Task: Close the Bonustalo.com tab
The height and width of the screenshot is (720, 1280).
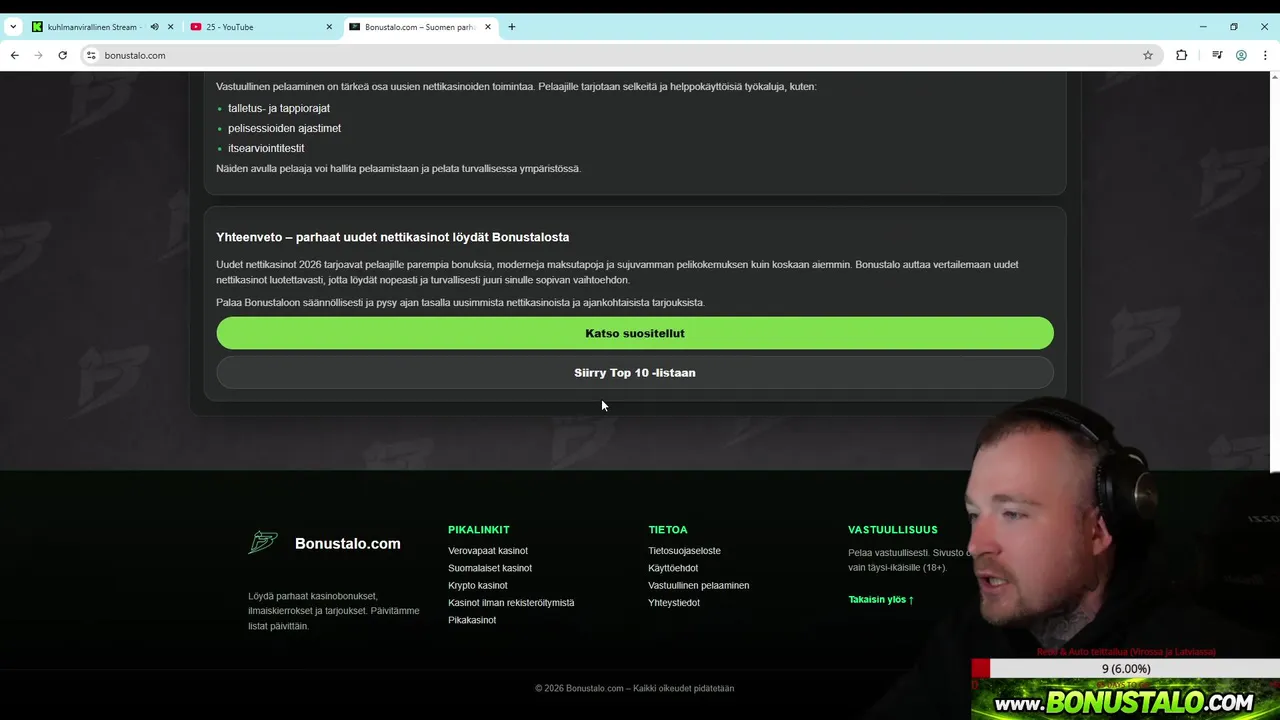Action: tap(488, 27)
